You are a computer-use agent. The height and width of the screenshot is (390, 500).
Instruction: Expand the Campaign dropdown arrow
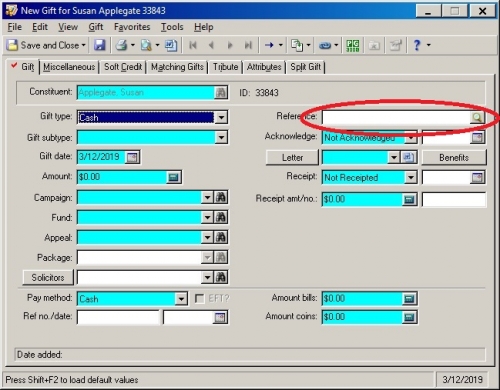[x=207, y=197]
